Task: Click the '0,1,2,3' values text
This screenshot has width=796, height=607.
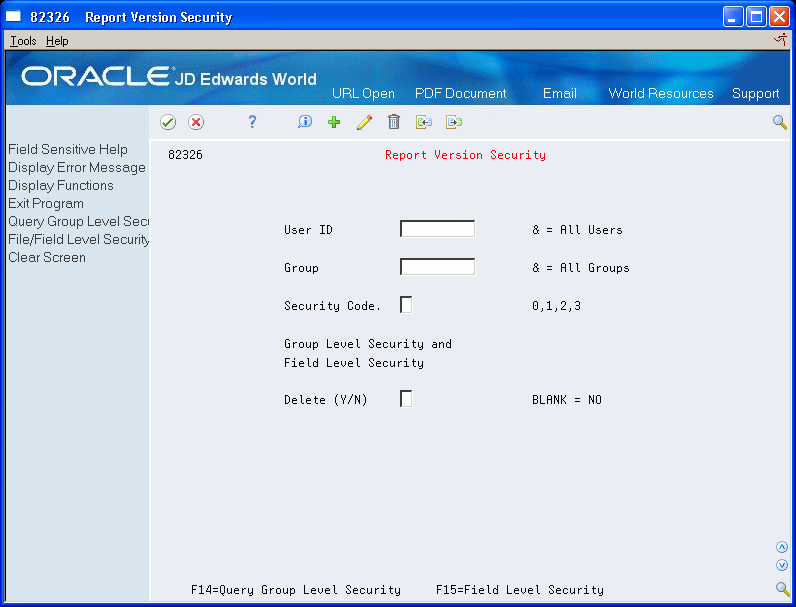Action: point(556,306)
